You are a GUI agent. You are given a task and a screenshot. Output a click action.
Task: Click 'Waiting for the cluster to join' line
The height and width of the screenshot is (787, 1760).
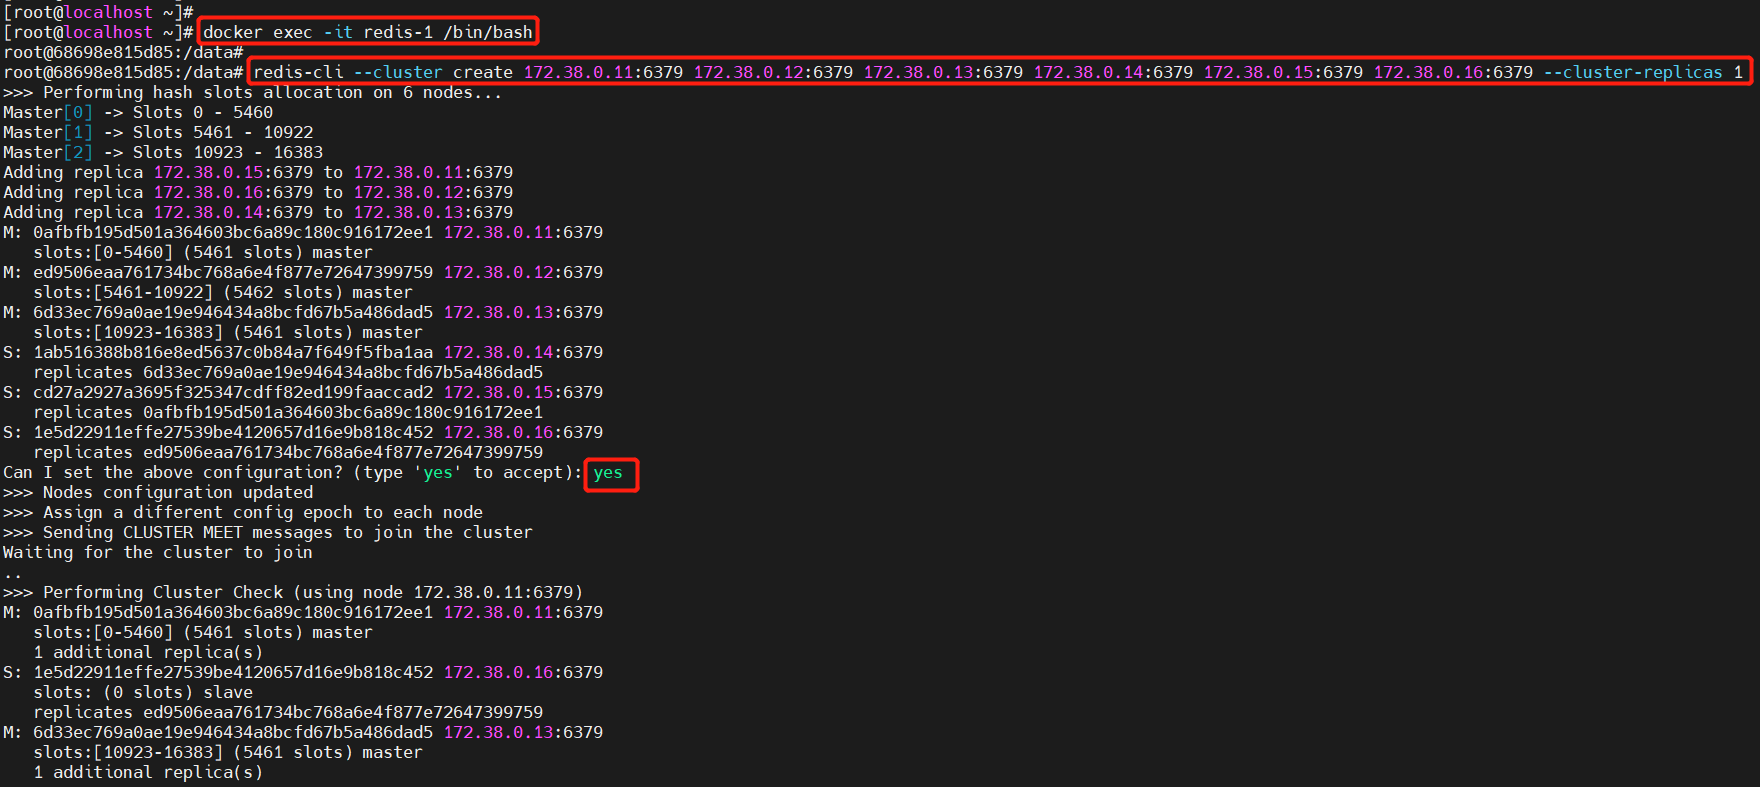click(158, 552)
